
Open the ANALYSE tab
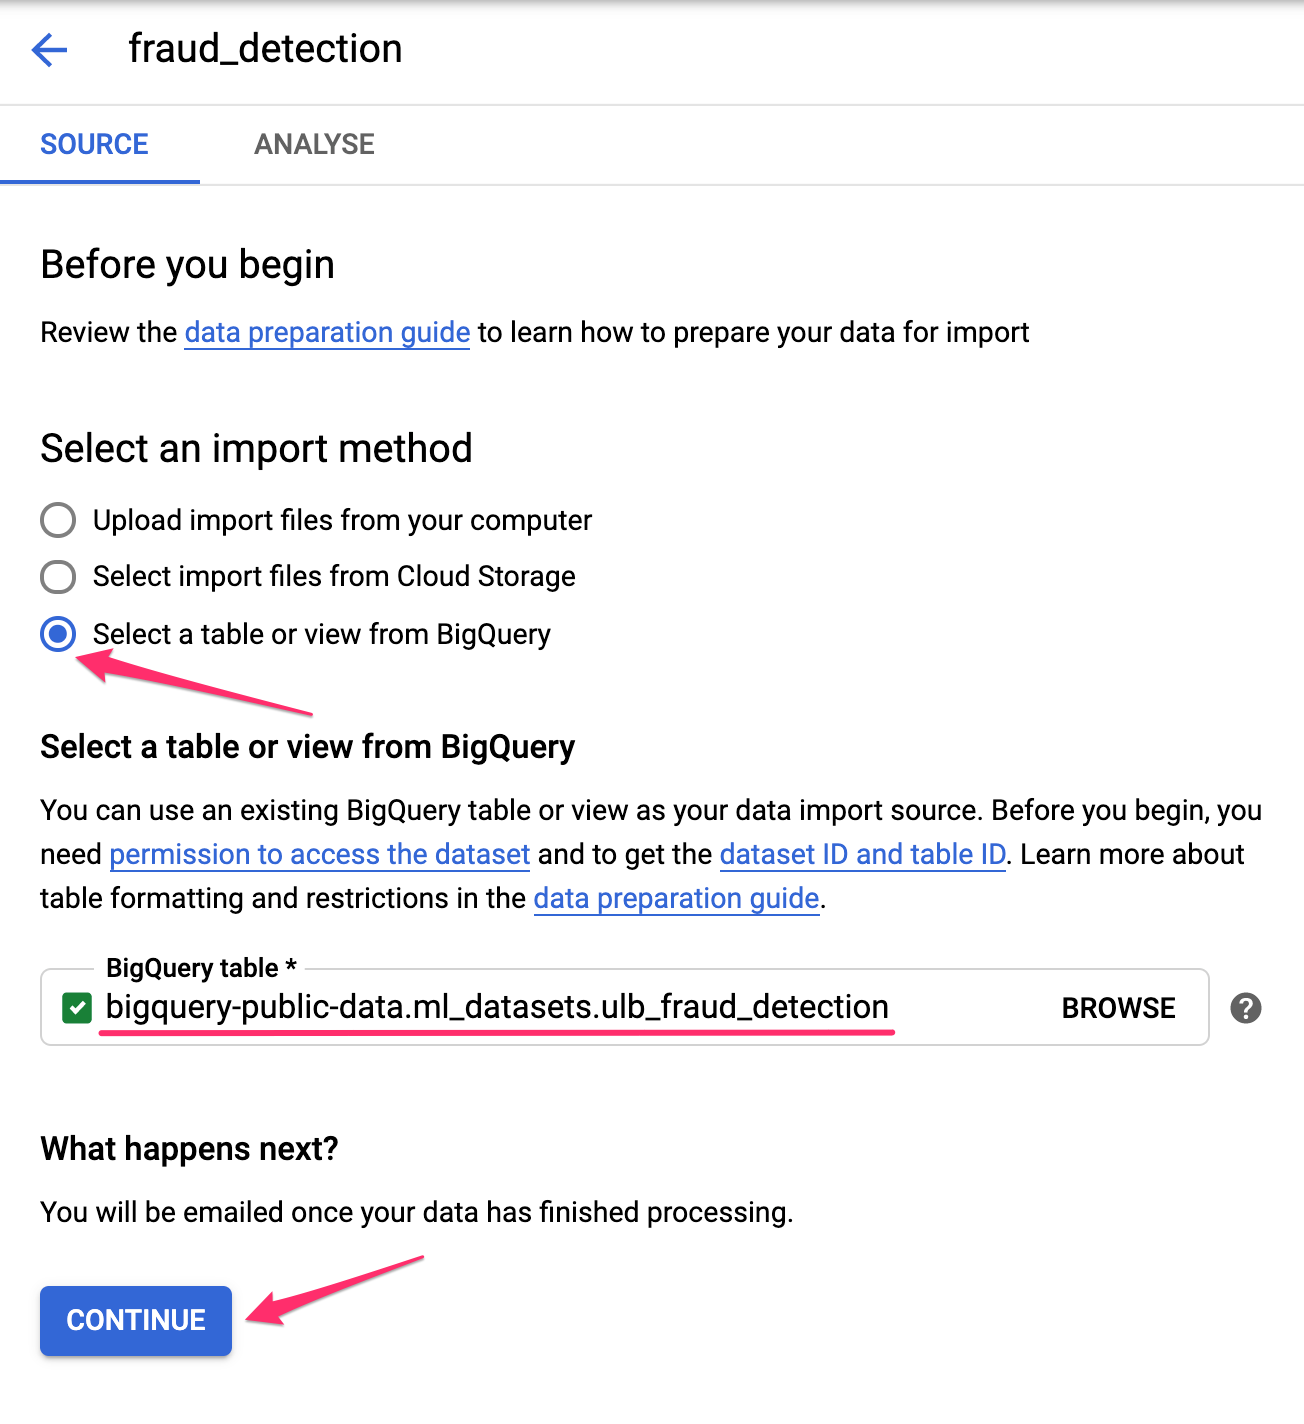(x=314, y=144)
